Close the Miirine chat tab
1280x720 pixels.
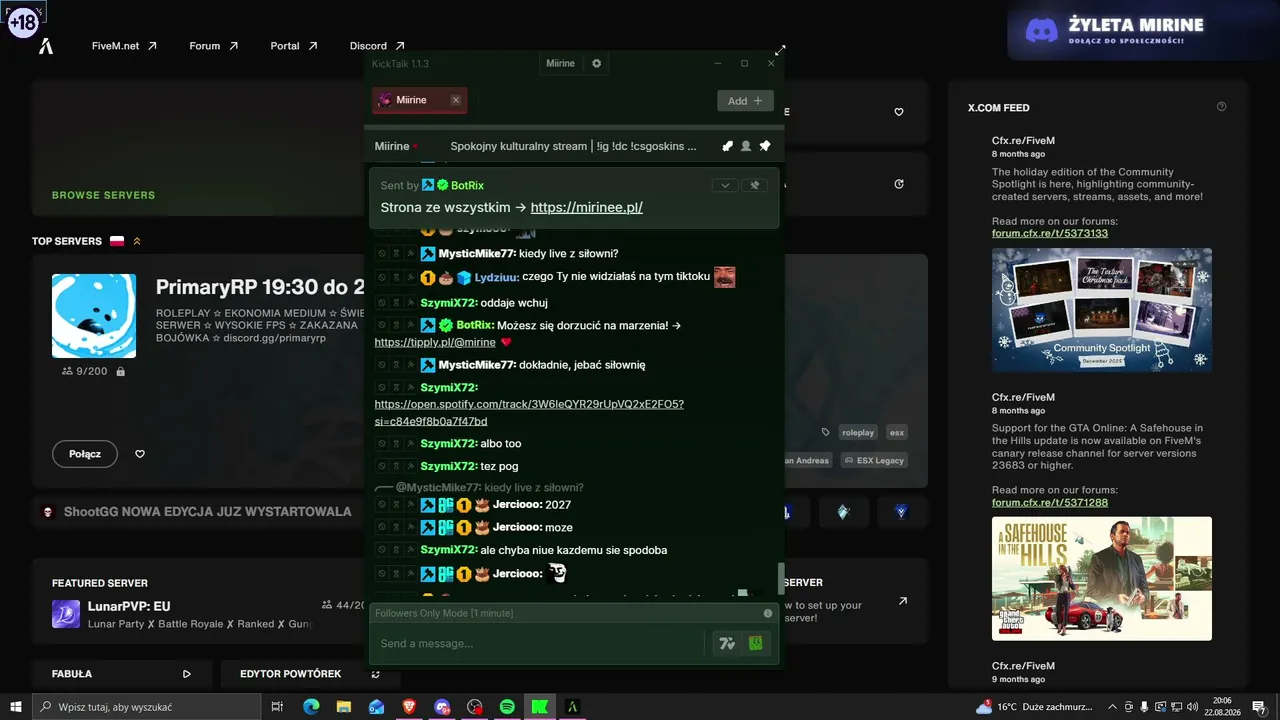[456, 100]
